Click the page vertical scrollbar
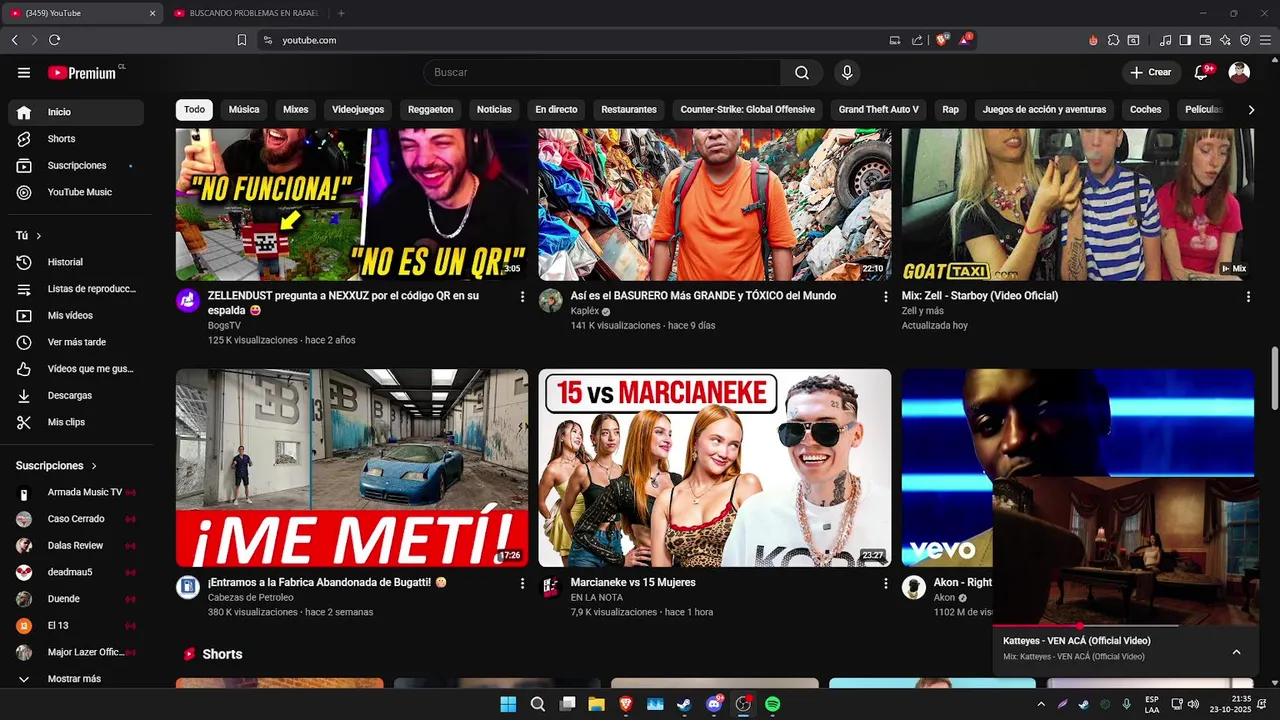The image size is (1280, 720). (x=1274, y=378)
